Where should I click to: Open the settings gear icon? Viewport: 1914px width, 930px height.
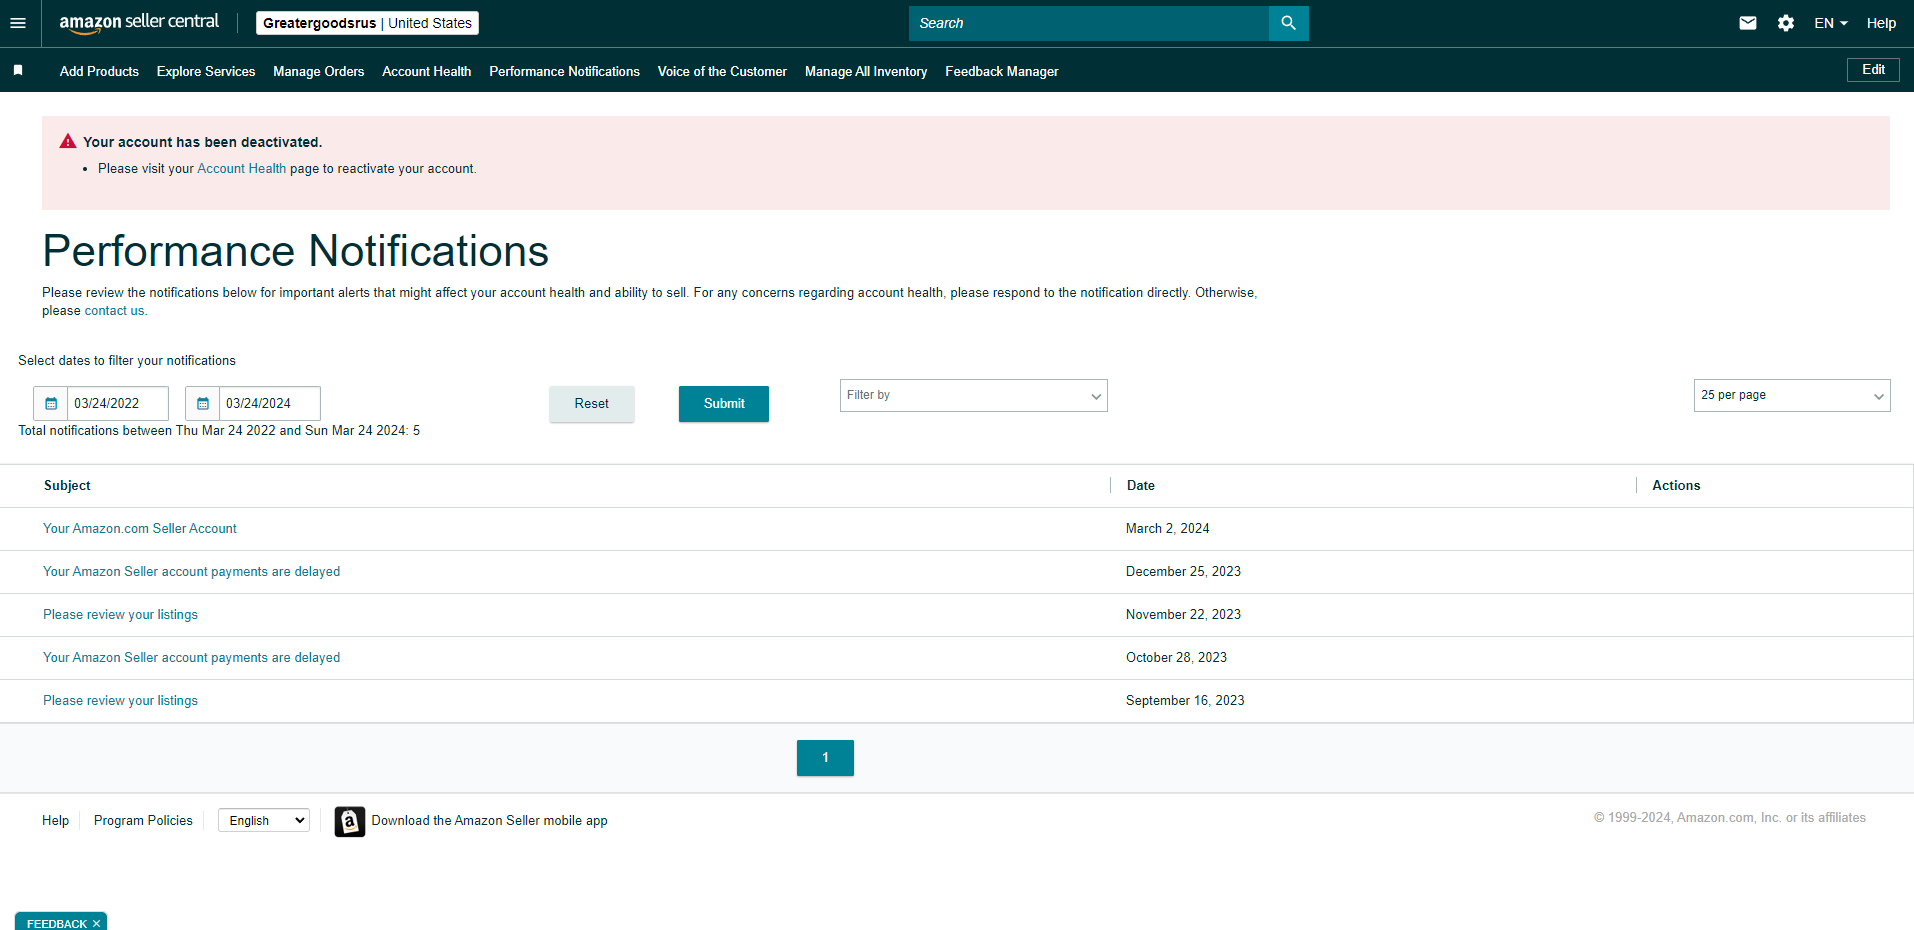1785,23
